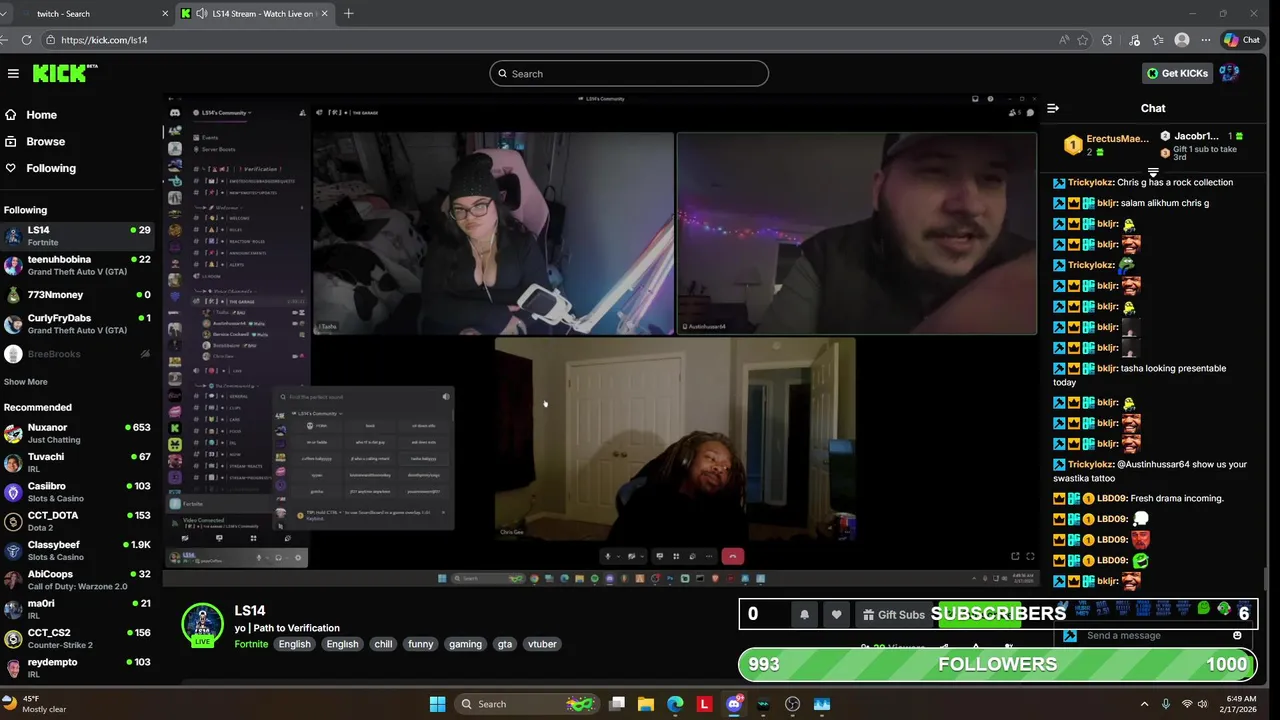
Task: Select the gaming tag
Action: point(465,644)
